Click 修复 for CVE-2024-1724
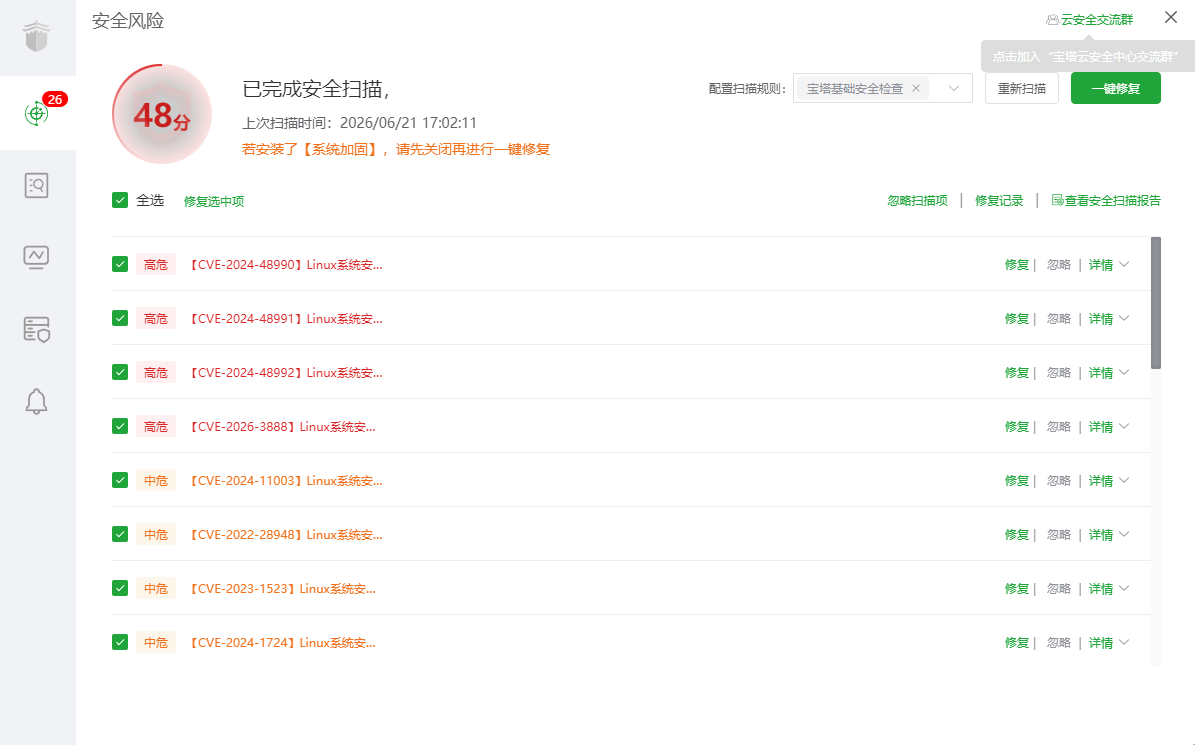1195x745 pixels. pyautogui.click(x=1017, y=643)
